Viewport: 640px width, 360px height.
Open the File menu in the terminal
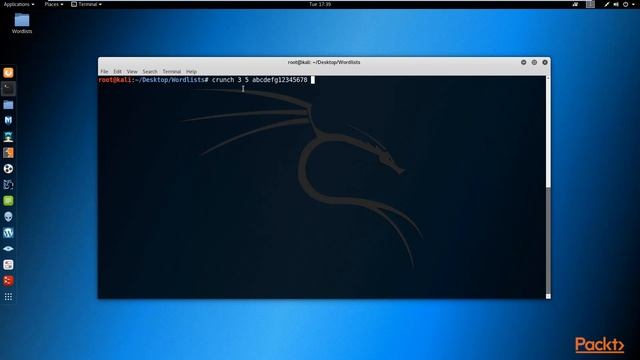tap(104, 71)
